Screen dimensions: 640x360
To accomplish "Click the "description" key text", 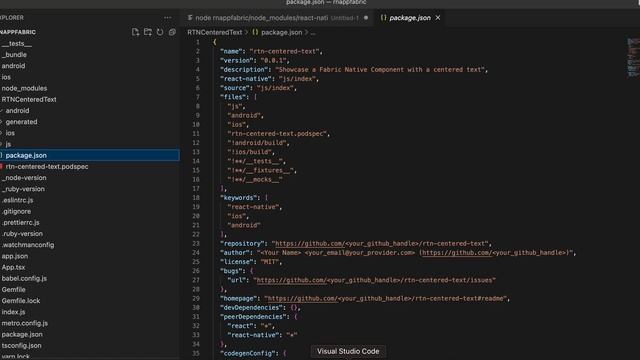I will pos(244,70).
